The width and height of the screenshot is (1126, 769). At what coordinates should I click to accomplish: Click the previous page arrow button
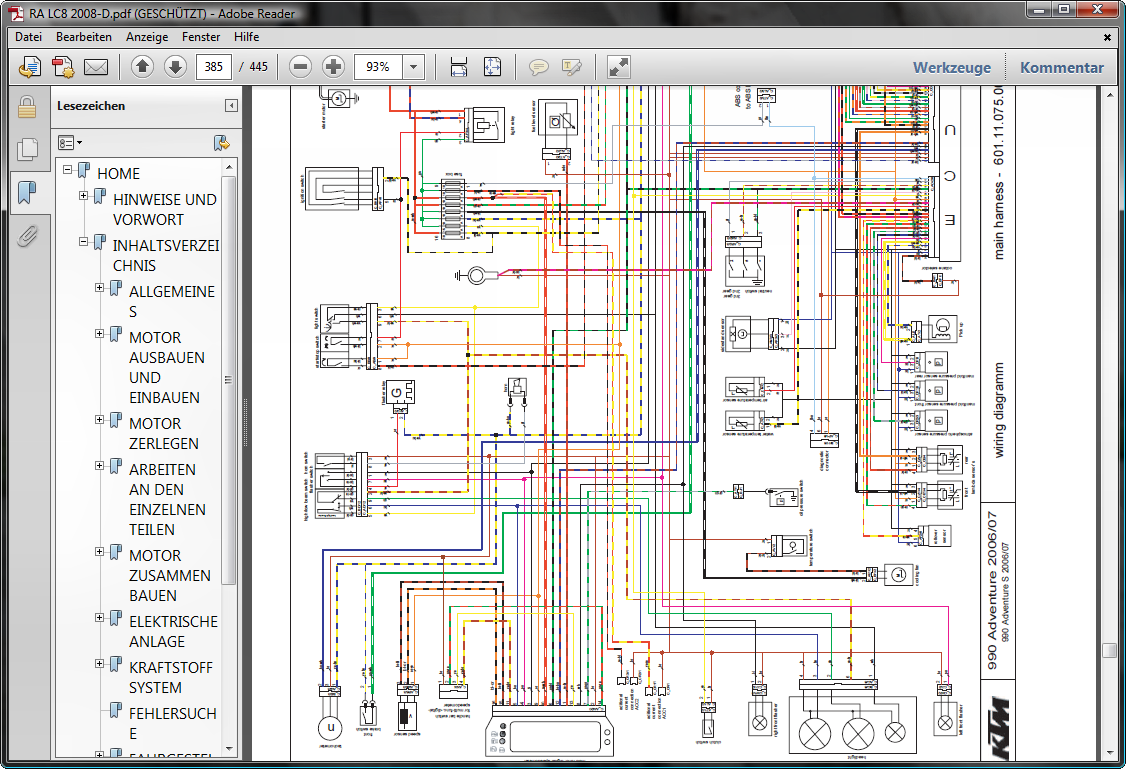point(142,67)
